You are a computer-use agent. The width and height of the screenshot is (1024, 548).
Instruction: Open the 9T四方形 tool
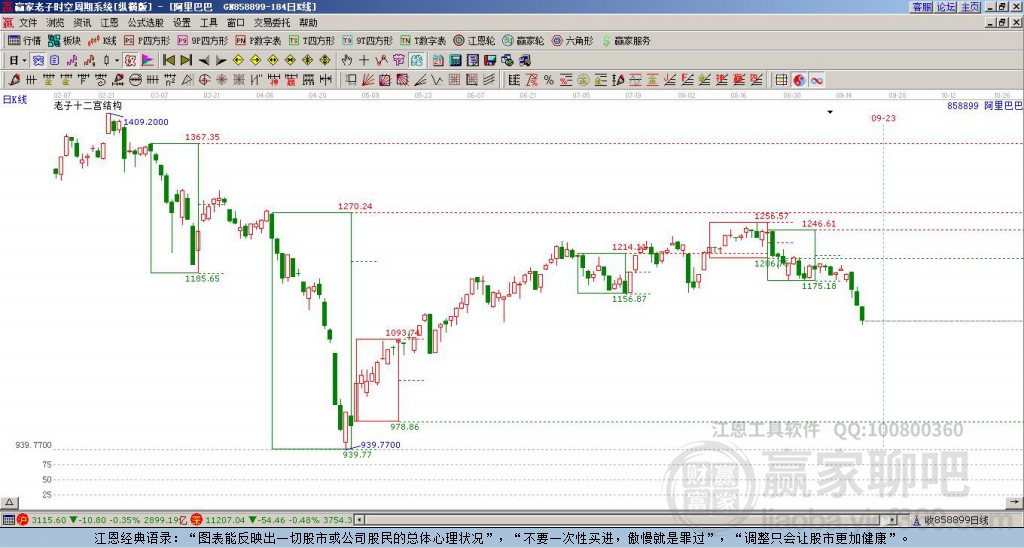click(x=367, y=40)
